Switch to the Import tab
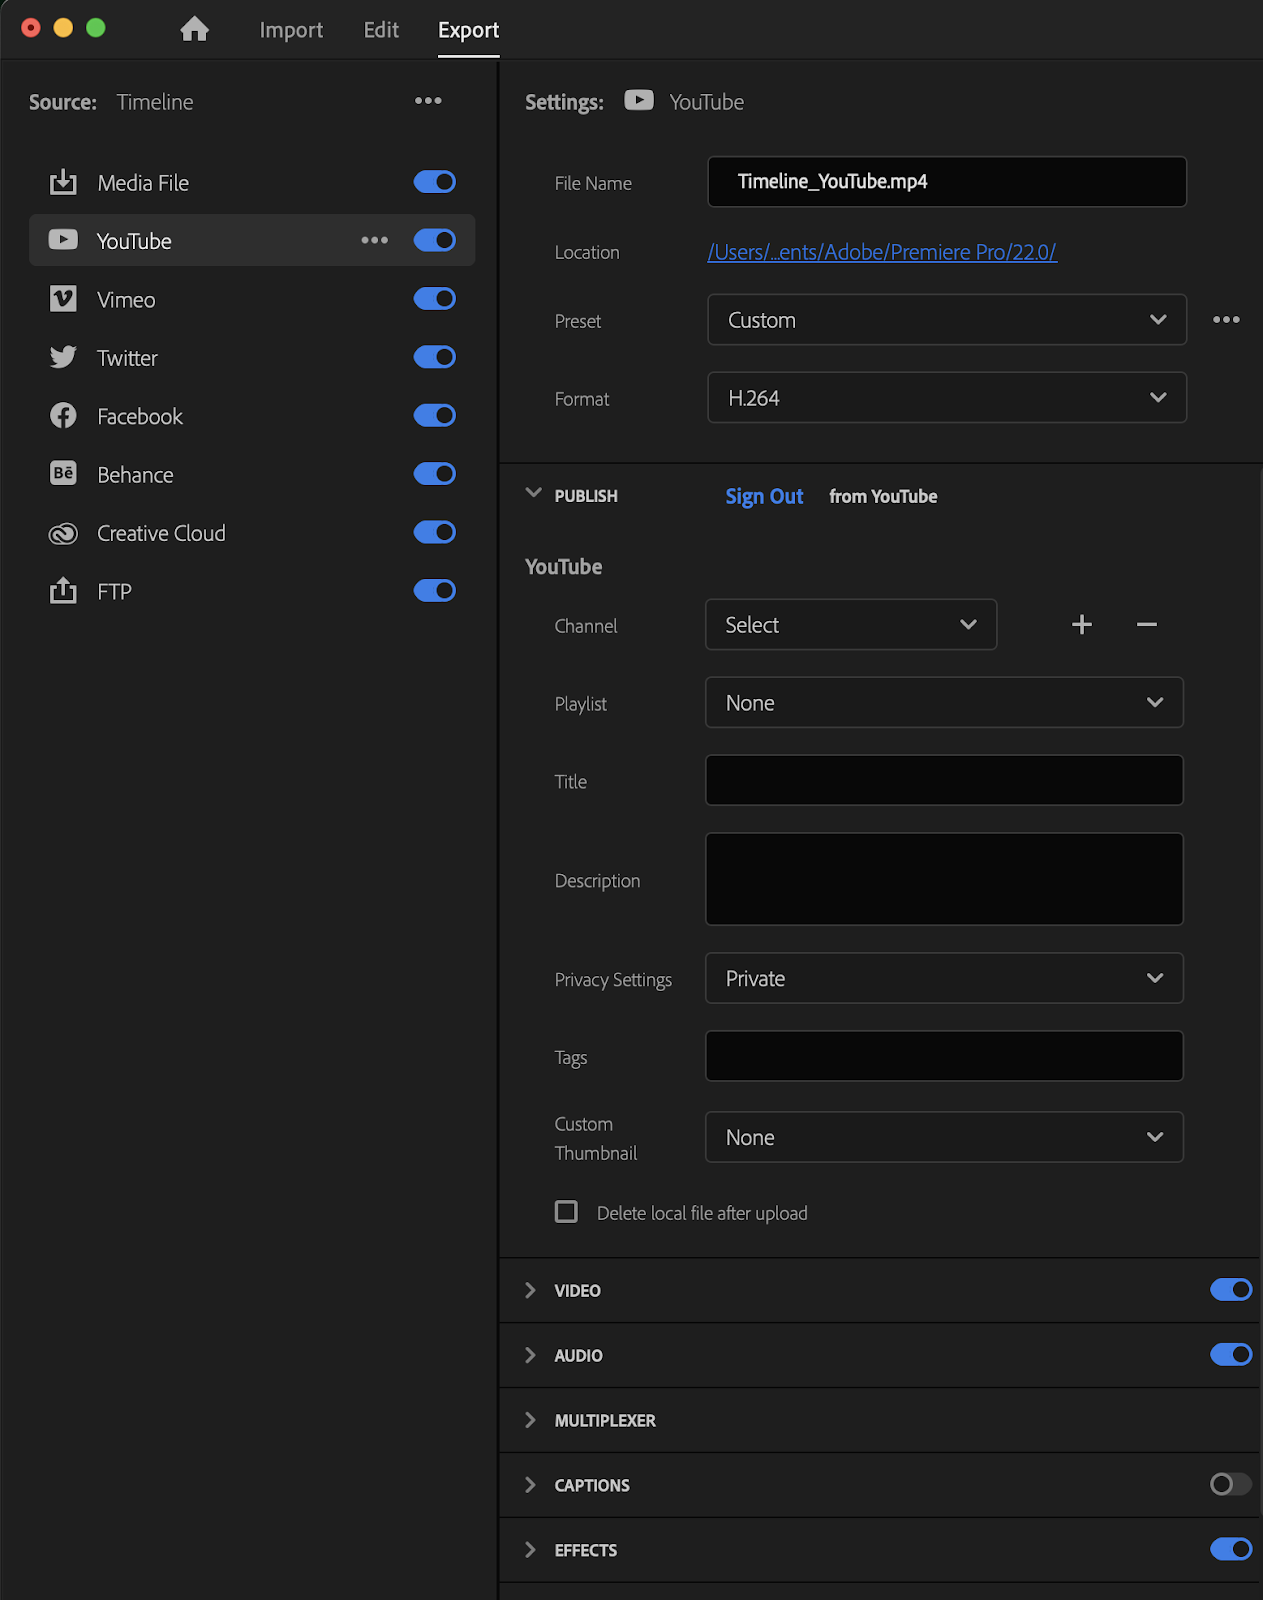The width and height of the screenshot is (1263, 1600). [x=291, y=30]
